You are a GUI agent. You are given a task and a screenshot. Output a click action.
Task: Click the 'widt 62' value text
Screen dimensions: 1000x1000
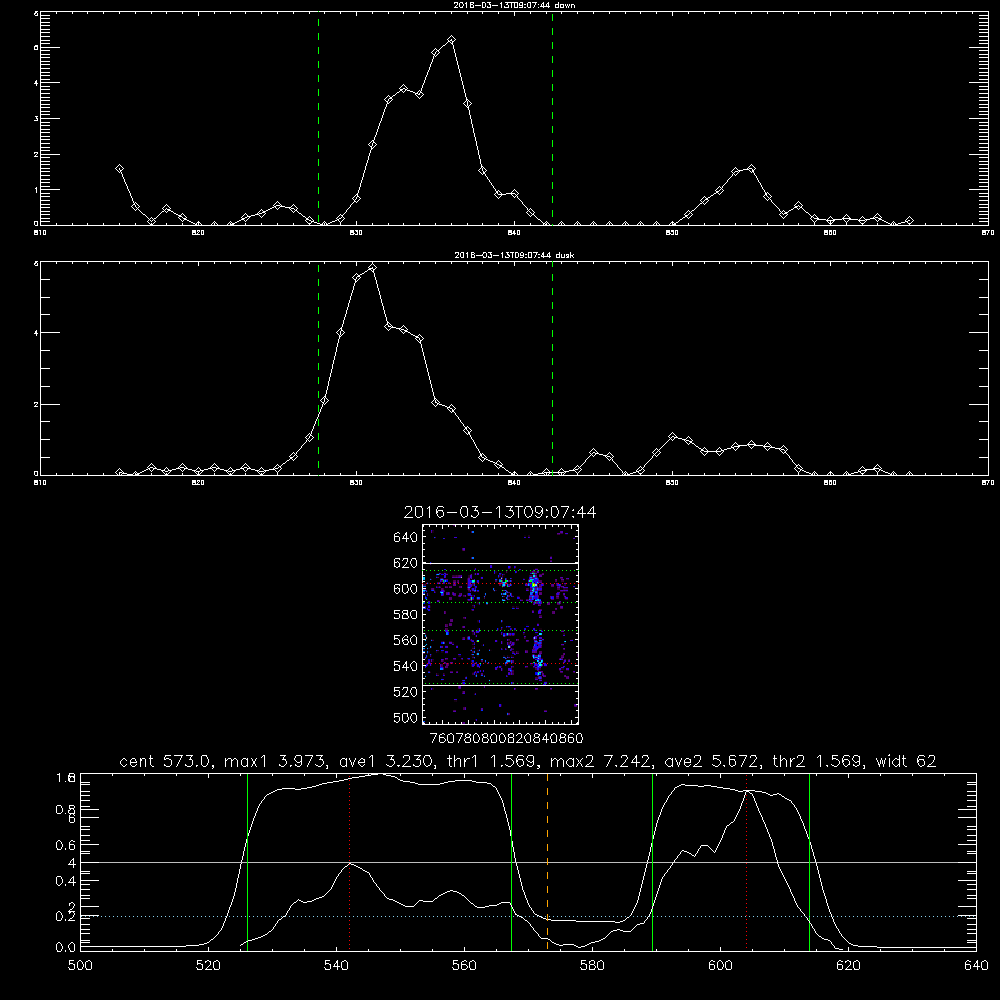click(906, 761)
